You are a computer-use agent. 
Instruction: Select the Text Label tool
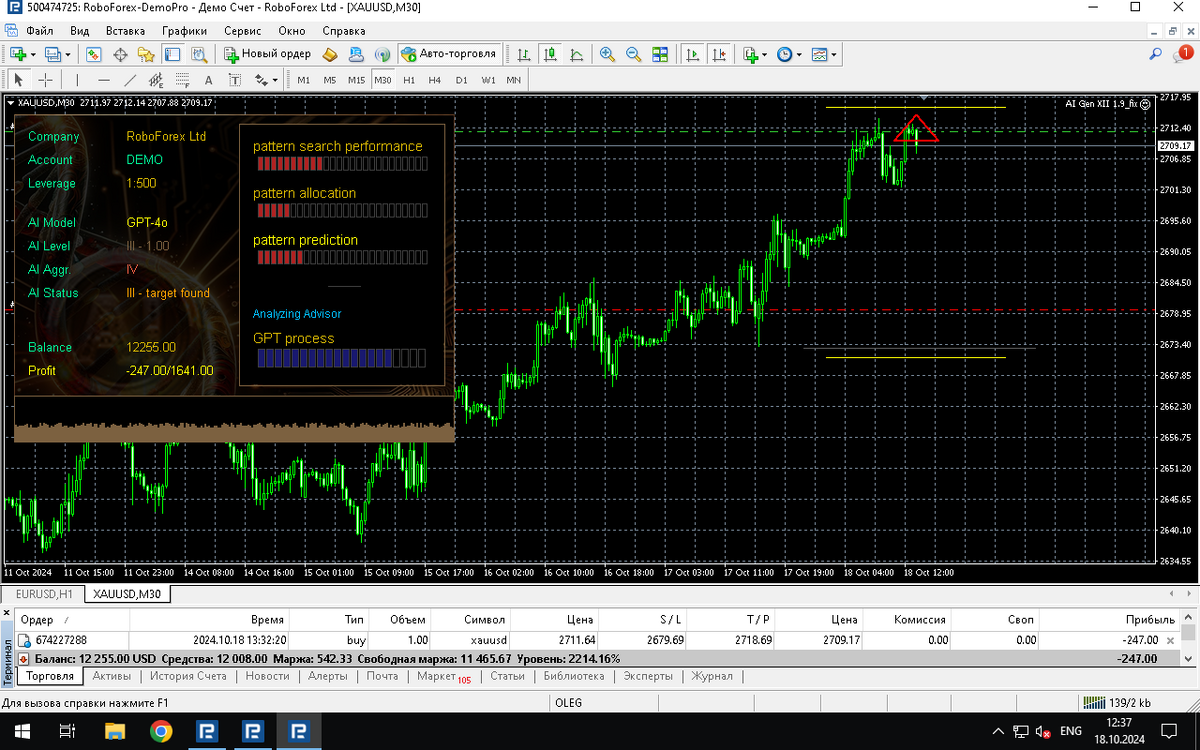(x=234, y=80)
